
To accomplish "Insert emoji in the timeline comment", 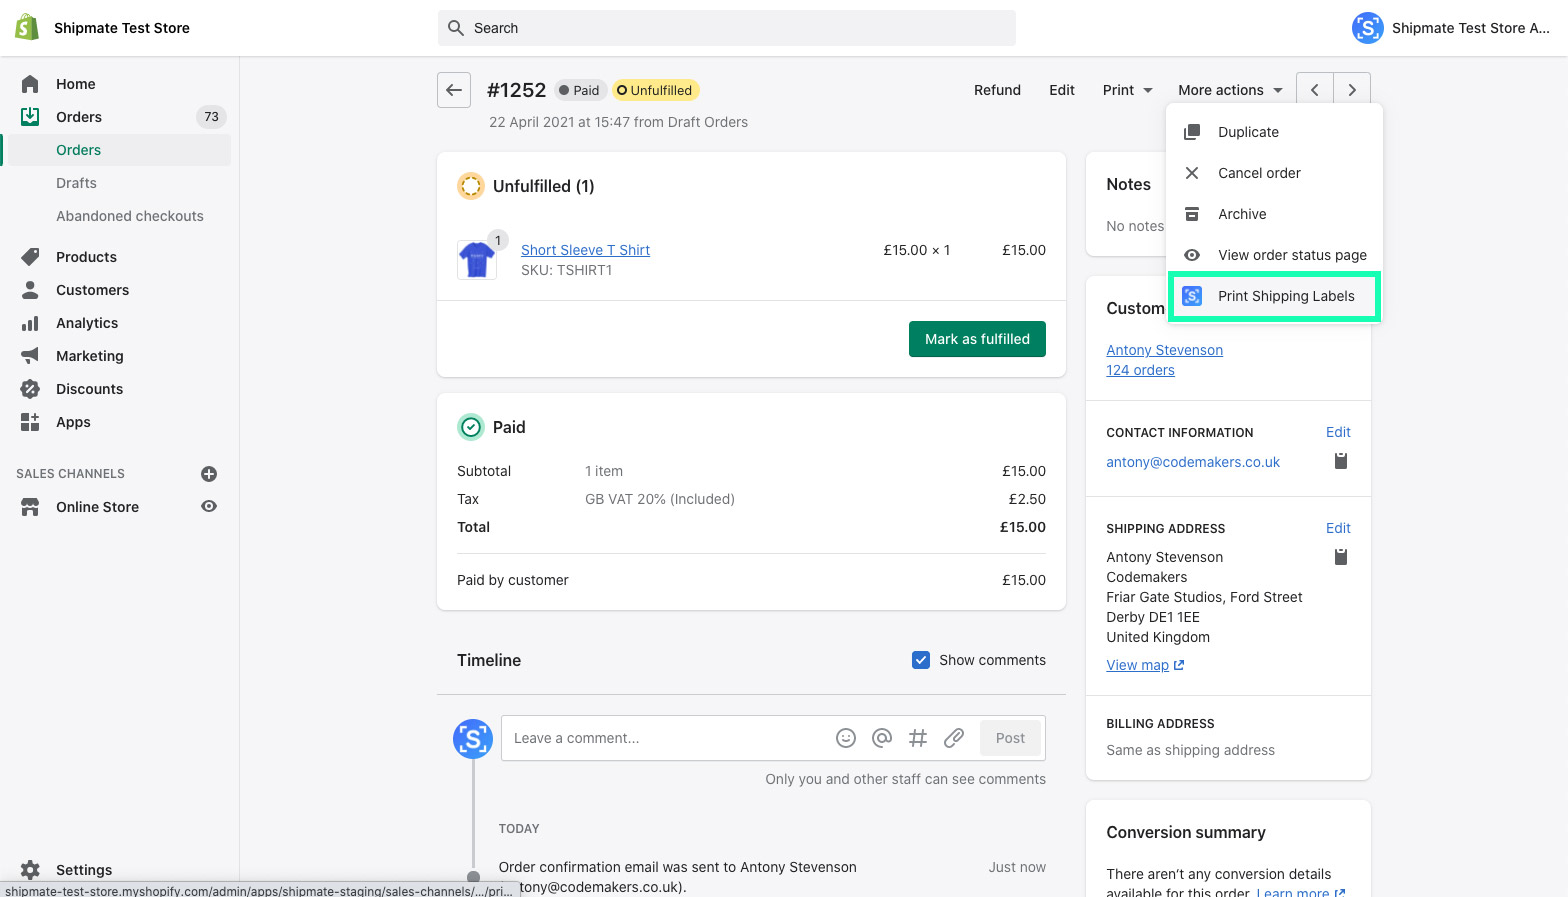I will click(846, 738).
